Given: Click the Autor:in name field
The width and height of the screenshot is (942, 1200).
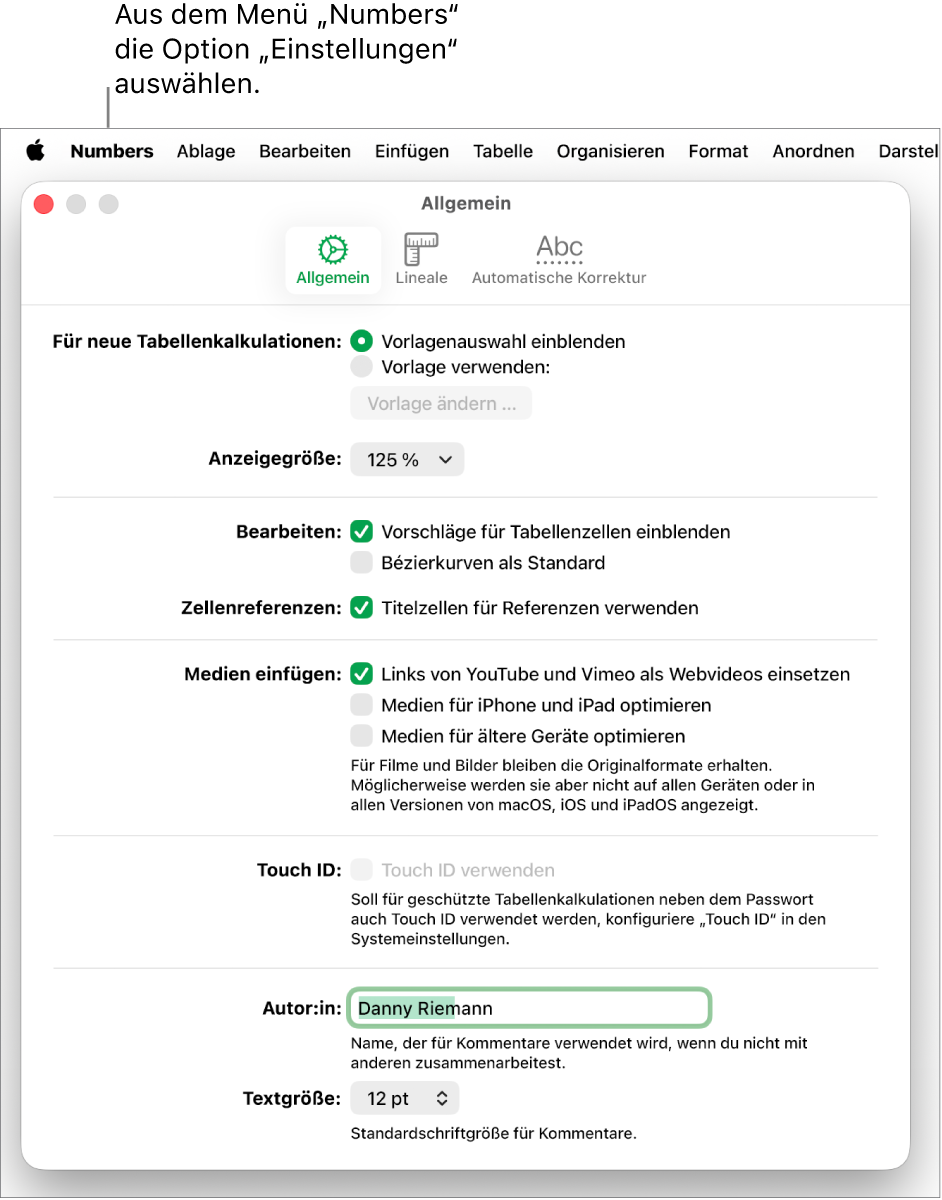Looking at the screenshot, I should click(529, 1009).
